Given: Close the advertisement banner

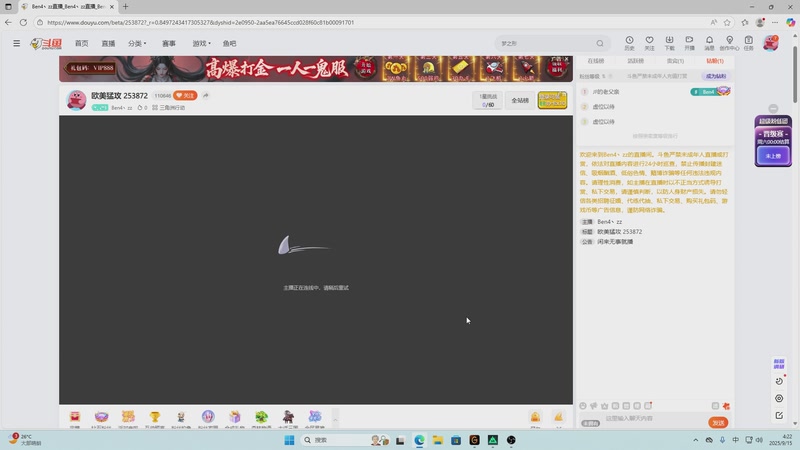Looking at the screenshot, I should pos(566,59).
